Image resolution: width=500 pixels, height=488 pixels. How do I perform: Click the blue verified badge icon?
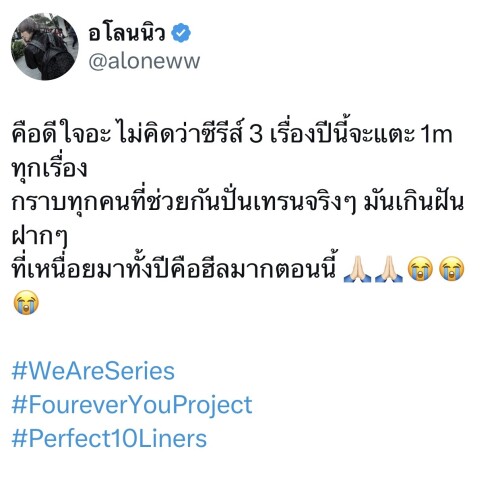[x=181, y=33]
